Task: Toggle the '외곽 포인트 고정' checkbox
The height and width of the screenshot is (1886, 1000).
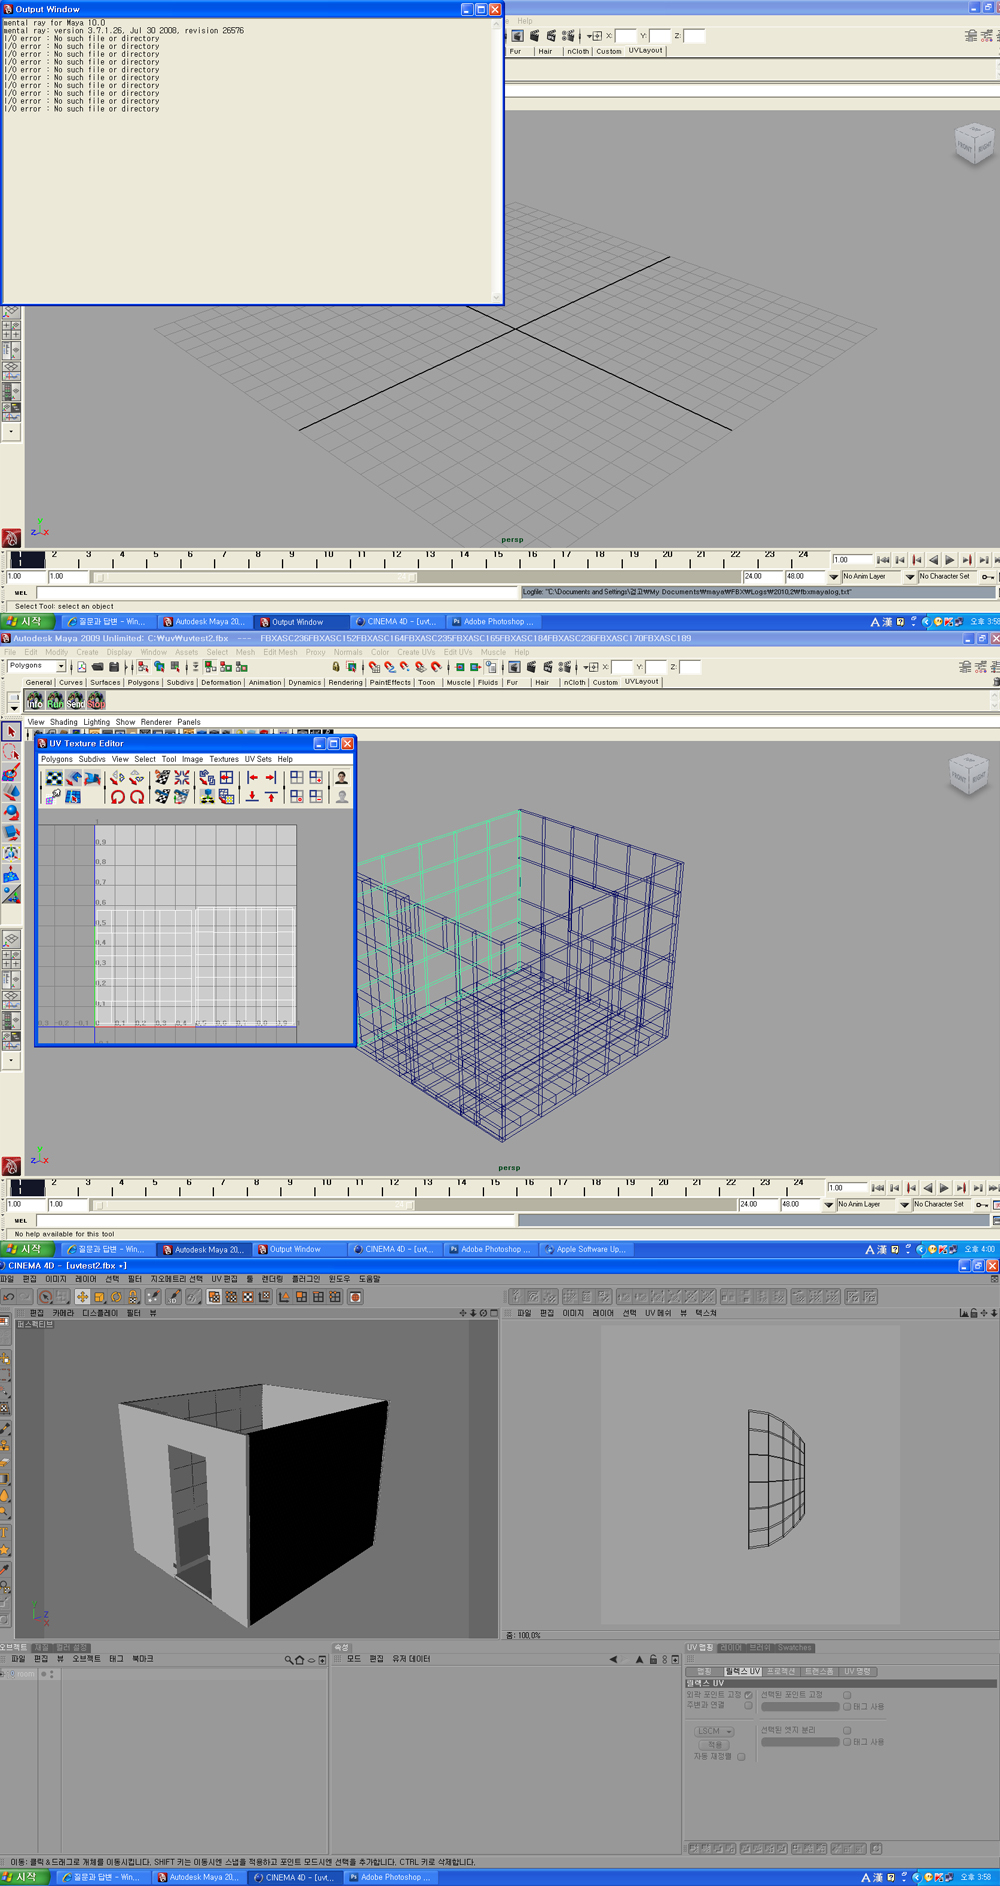Action: click(x=748, y=1695)
